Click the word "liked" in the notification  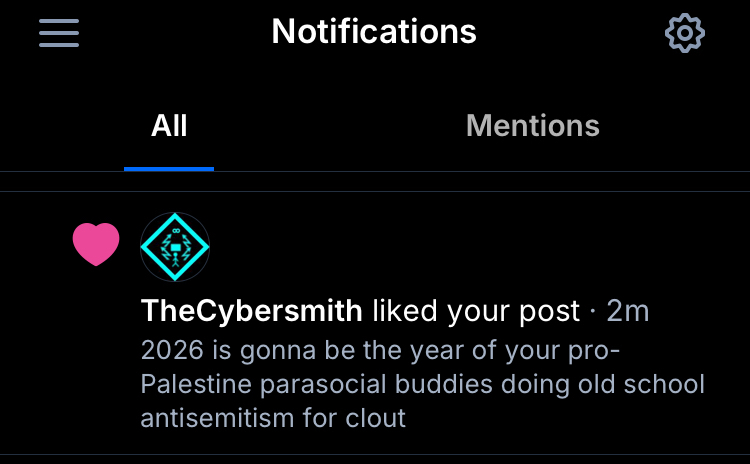pos(405,311)
